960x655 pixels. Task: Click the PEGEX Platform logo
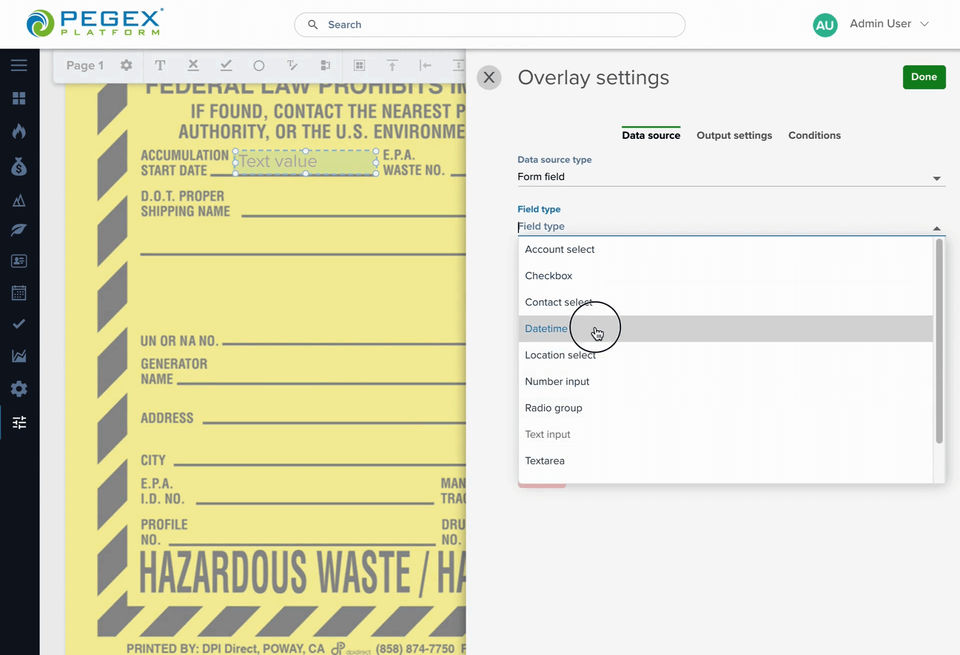tap(95, 23)
